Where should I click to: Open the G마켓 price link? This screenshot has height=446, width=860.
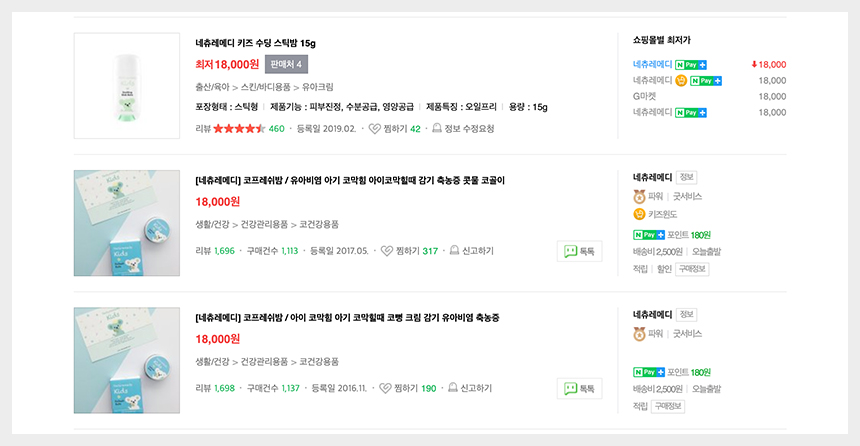tap(645, 96)
